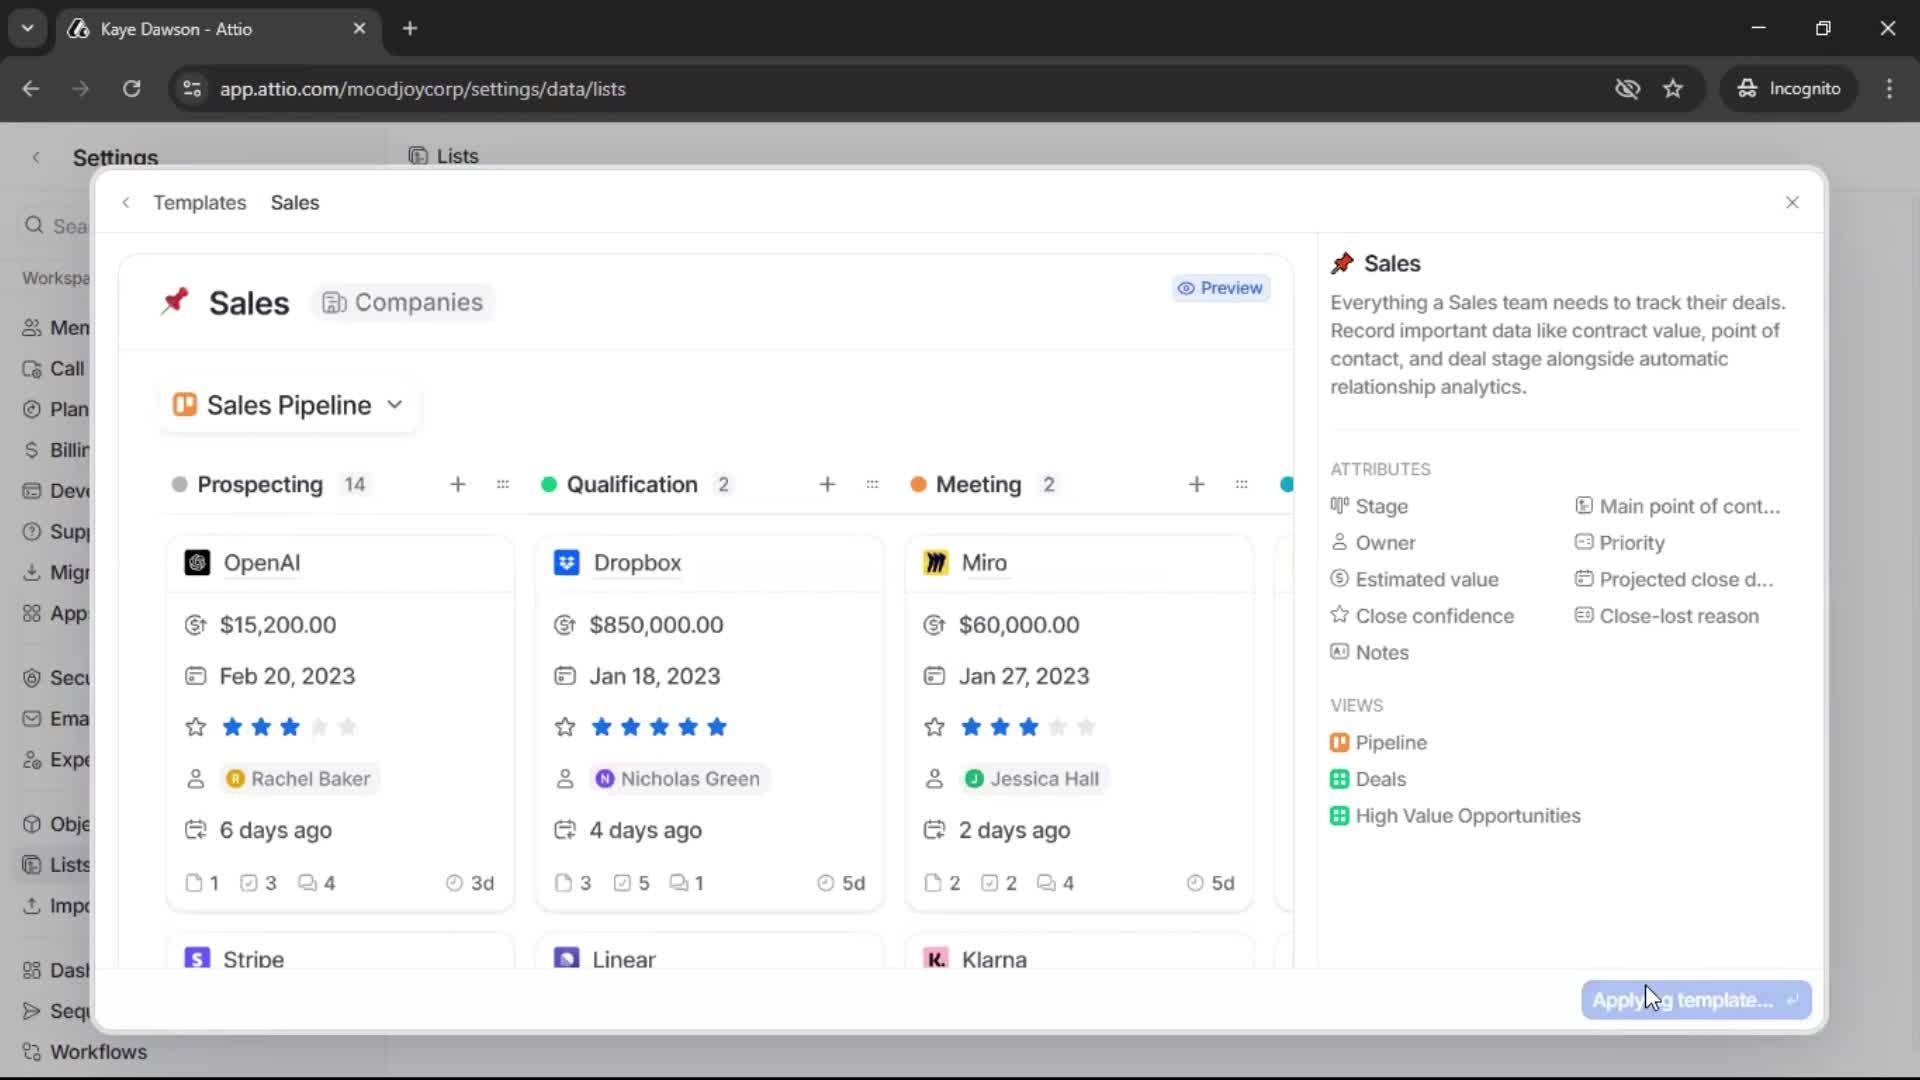Open the Stage attribute

[1382, 506]
